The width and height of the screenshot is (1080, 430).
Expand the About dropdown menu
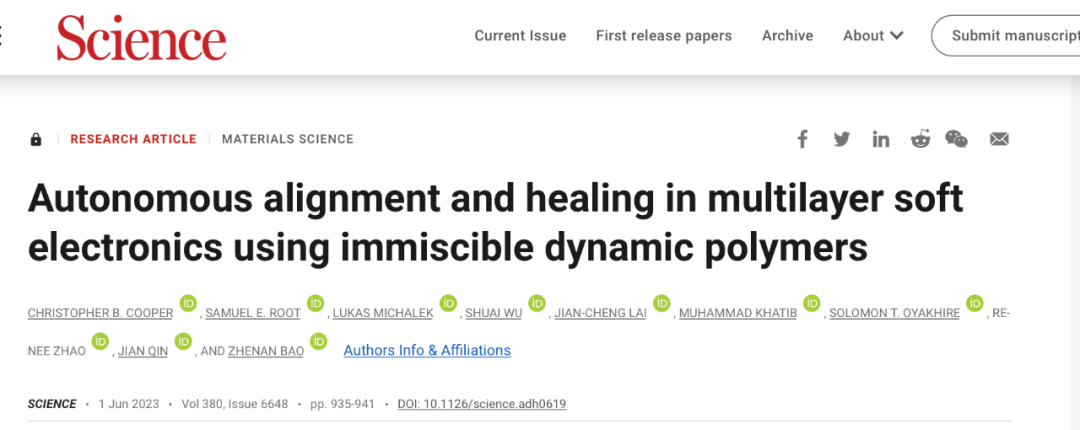pos(873,36)
